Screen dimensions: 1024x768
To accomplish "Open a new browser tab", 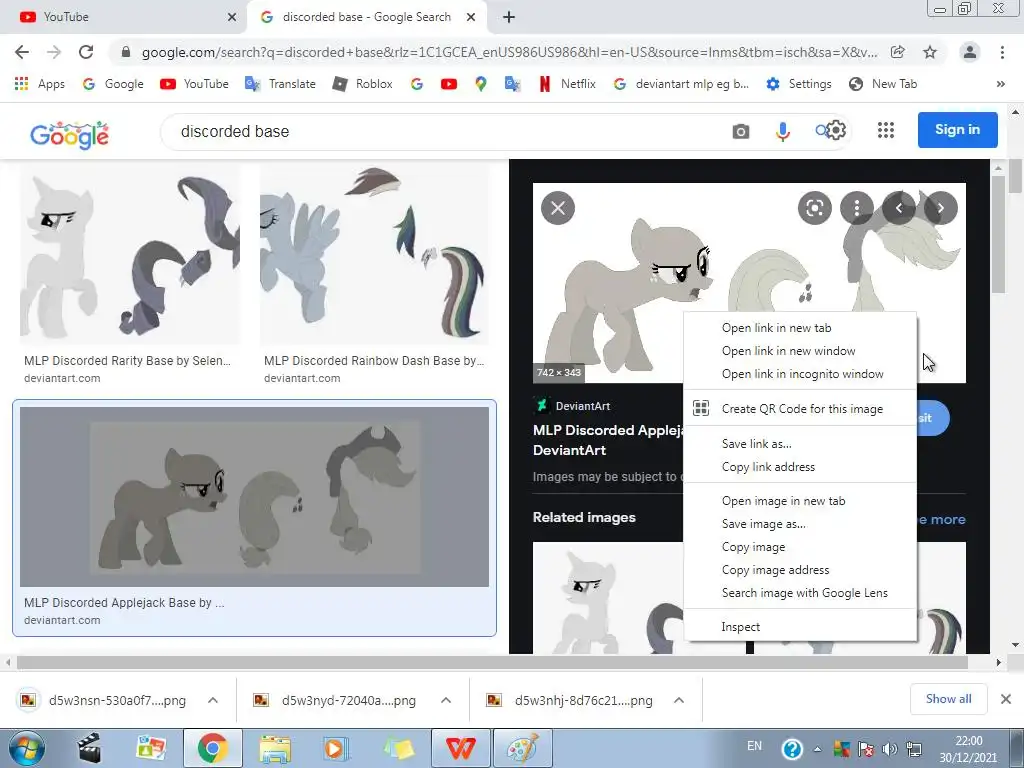I will tap(509, 17).
